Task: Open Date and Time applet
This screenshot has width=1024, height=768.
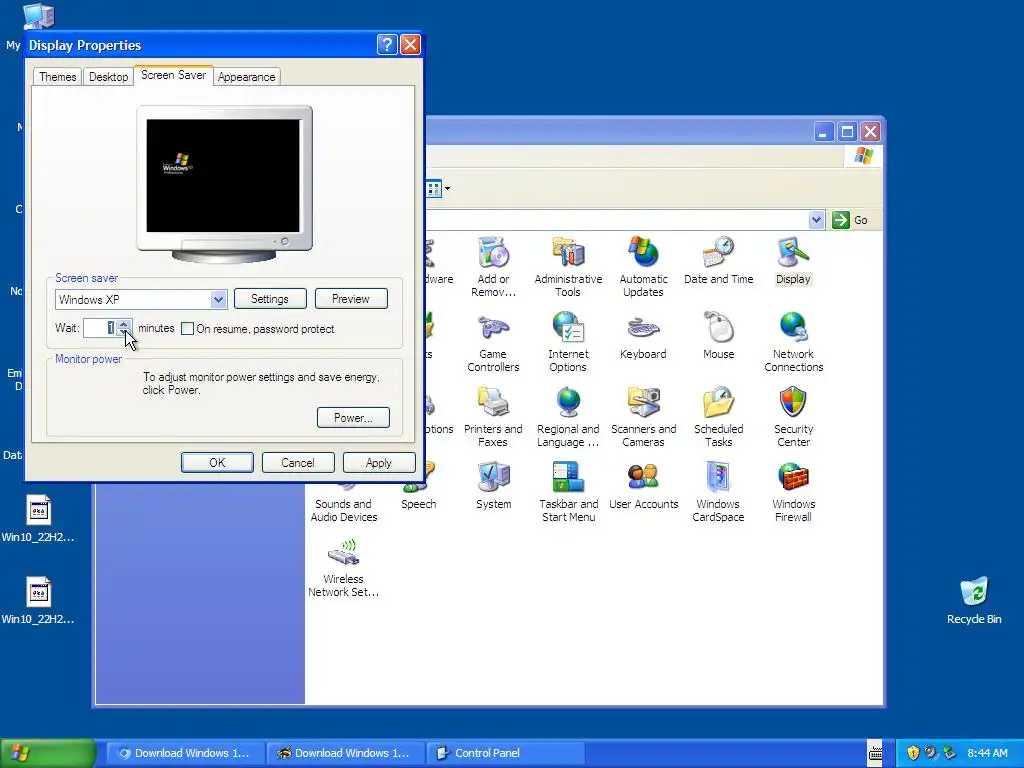Action: click(x=718, y=261)
